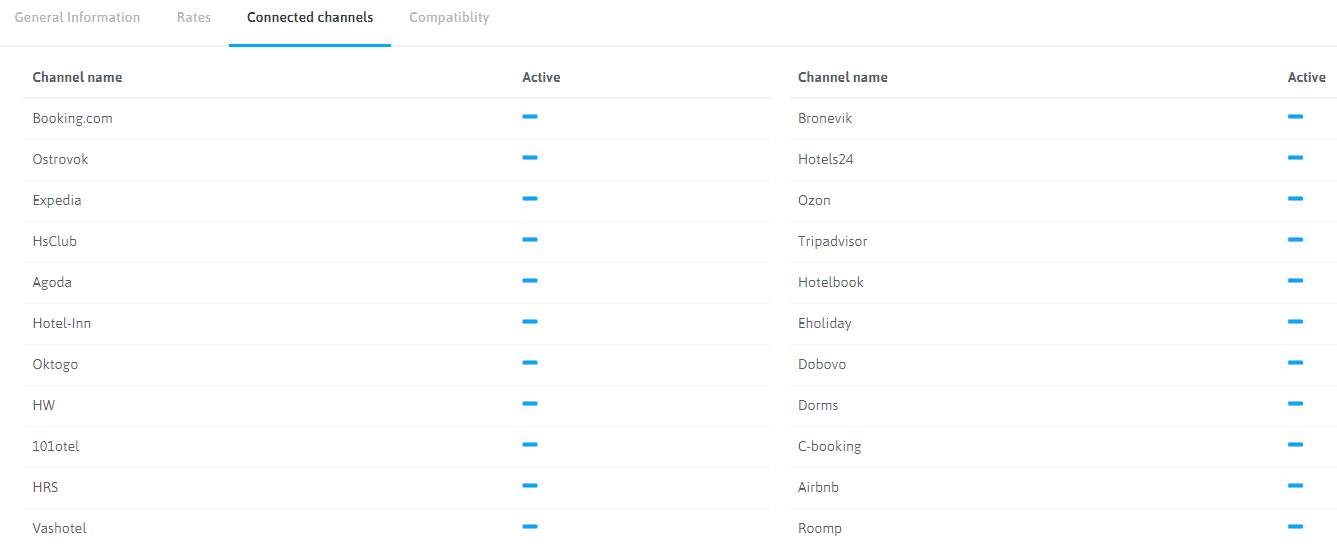Open the Compatiblity tab
The image size is (1337, 556).
point(449,18)
